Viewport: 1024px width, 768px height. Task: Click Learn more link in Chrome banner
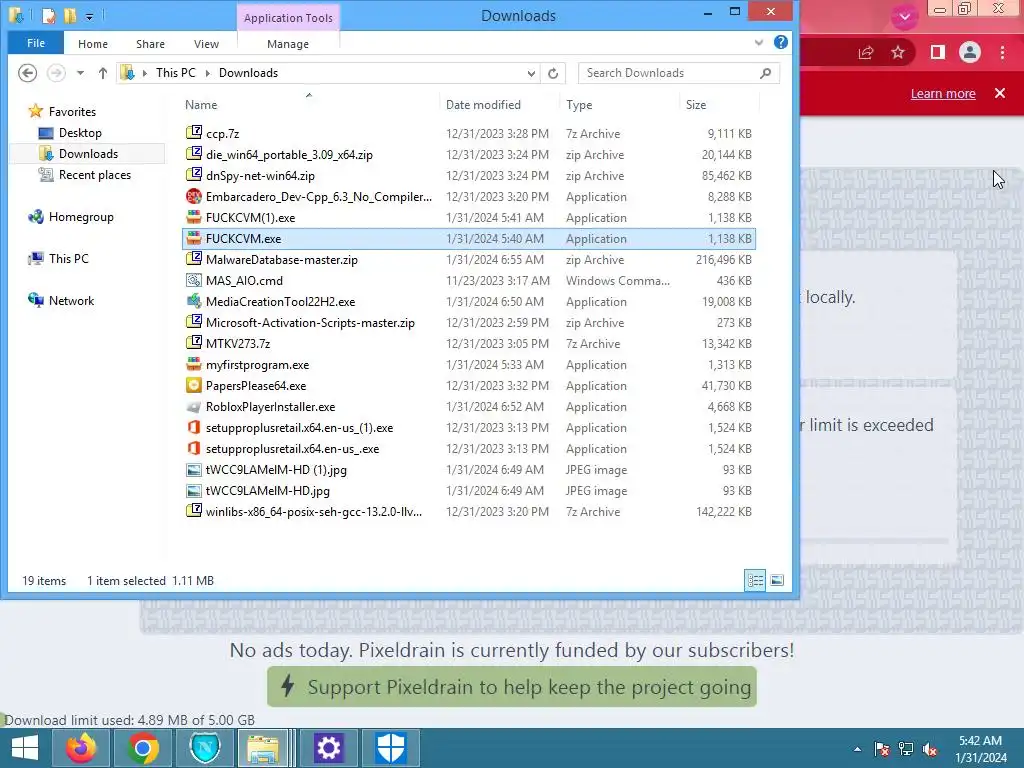[x=943, y=93]
